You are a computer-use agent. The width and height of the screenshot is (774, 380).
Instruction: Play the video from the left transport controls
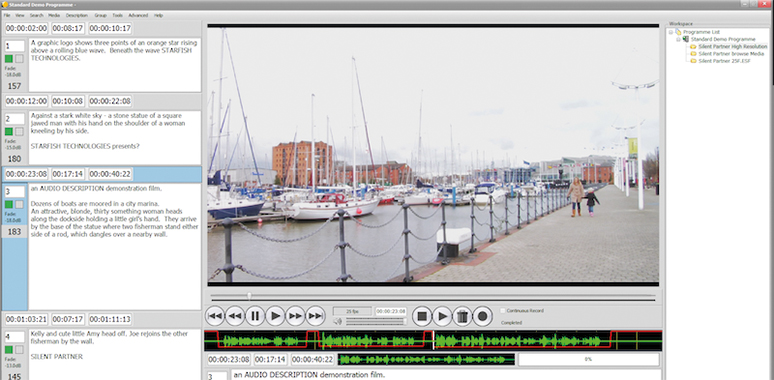click(x=275, y=316)
